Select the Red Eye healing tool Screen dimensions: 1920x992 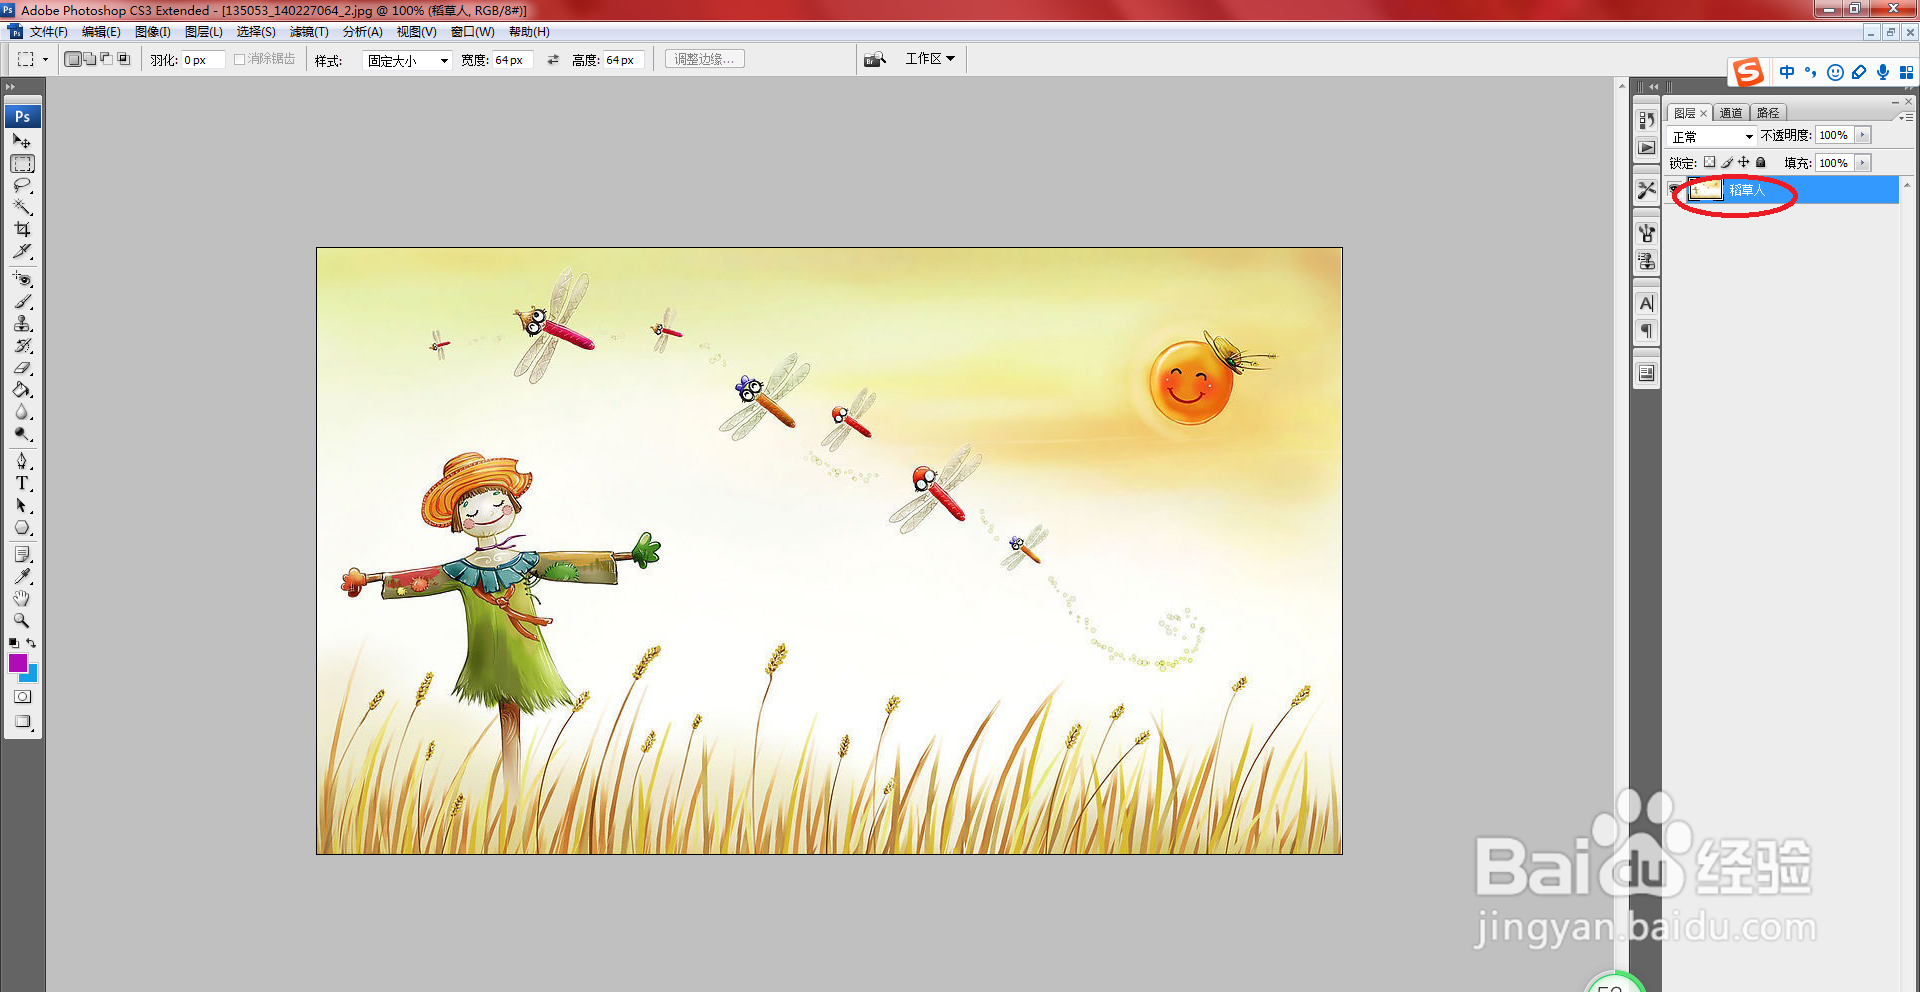tap(22, 279)
